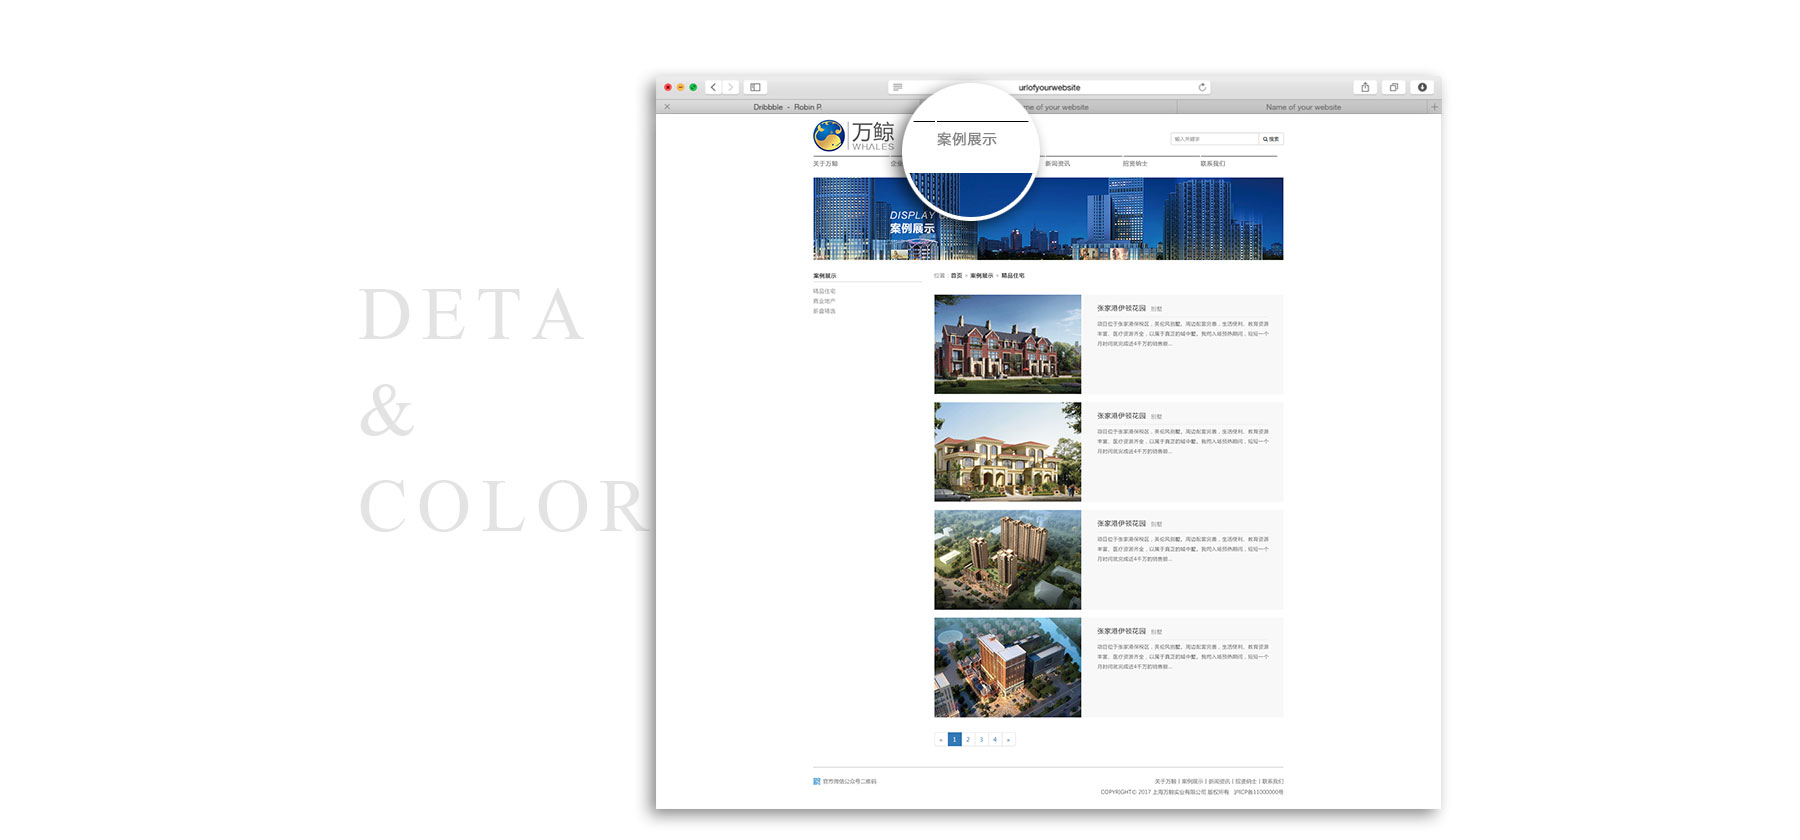Select page 1 in pagination
The height and width of the screenshot is (840, 1800).
[x=954, y=740]
